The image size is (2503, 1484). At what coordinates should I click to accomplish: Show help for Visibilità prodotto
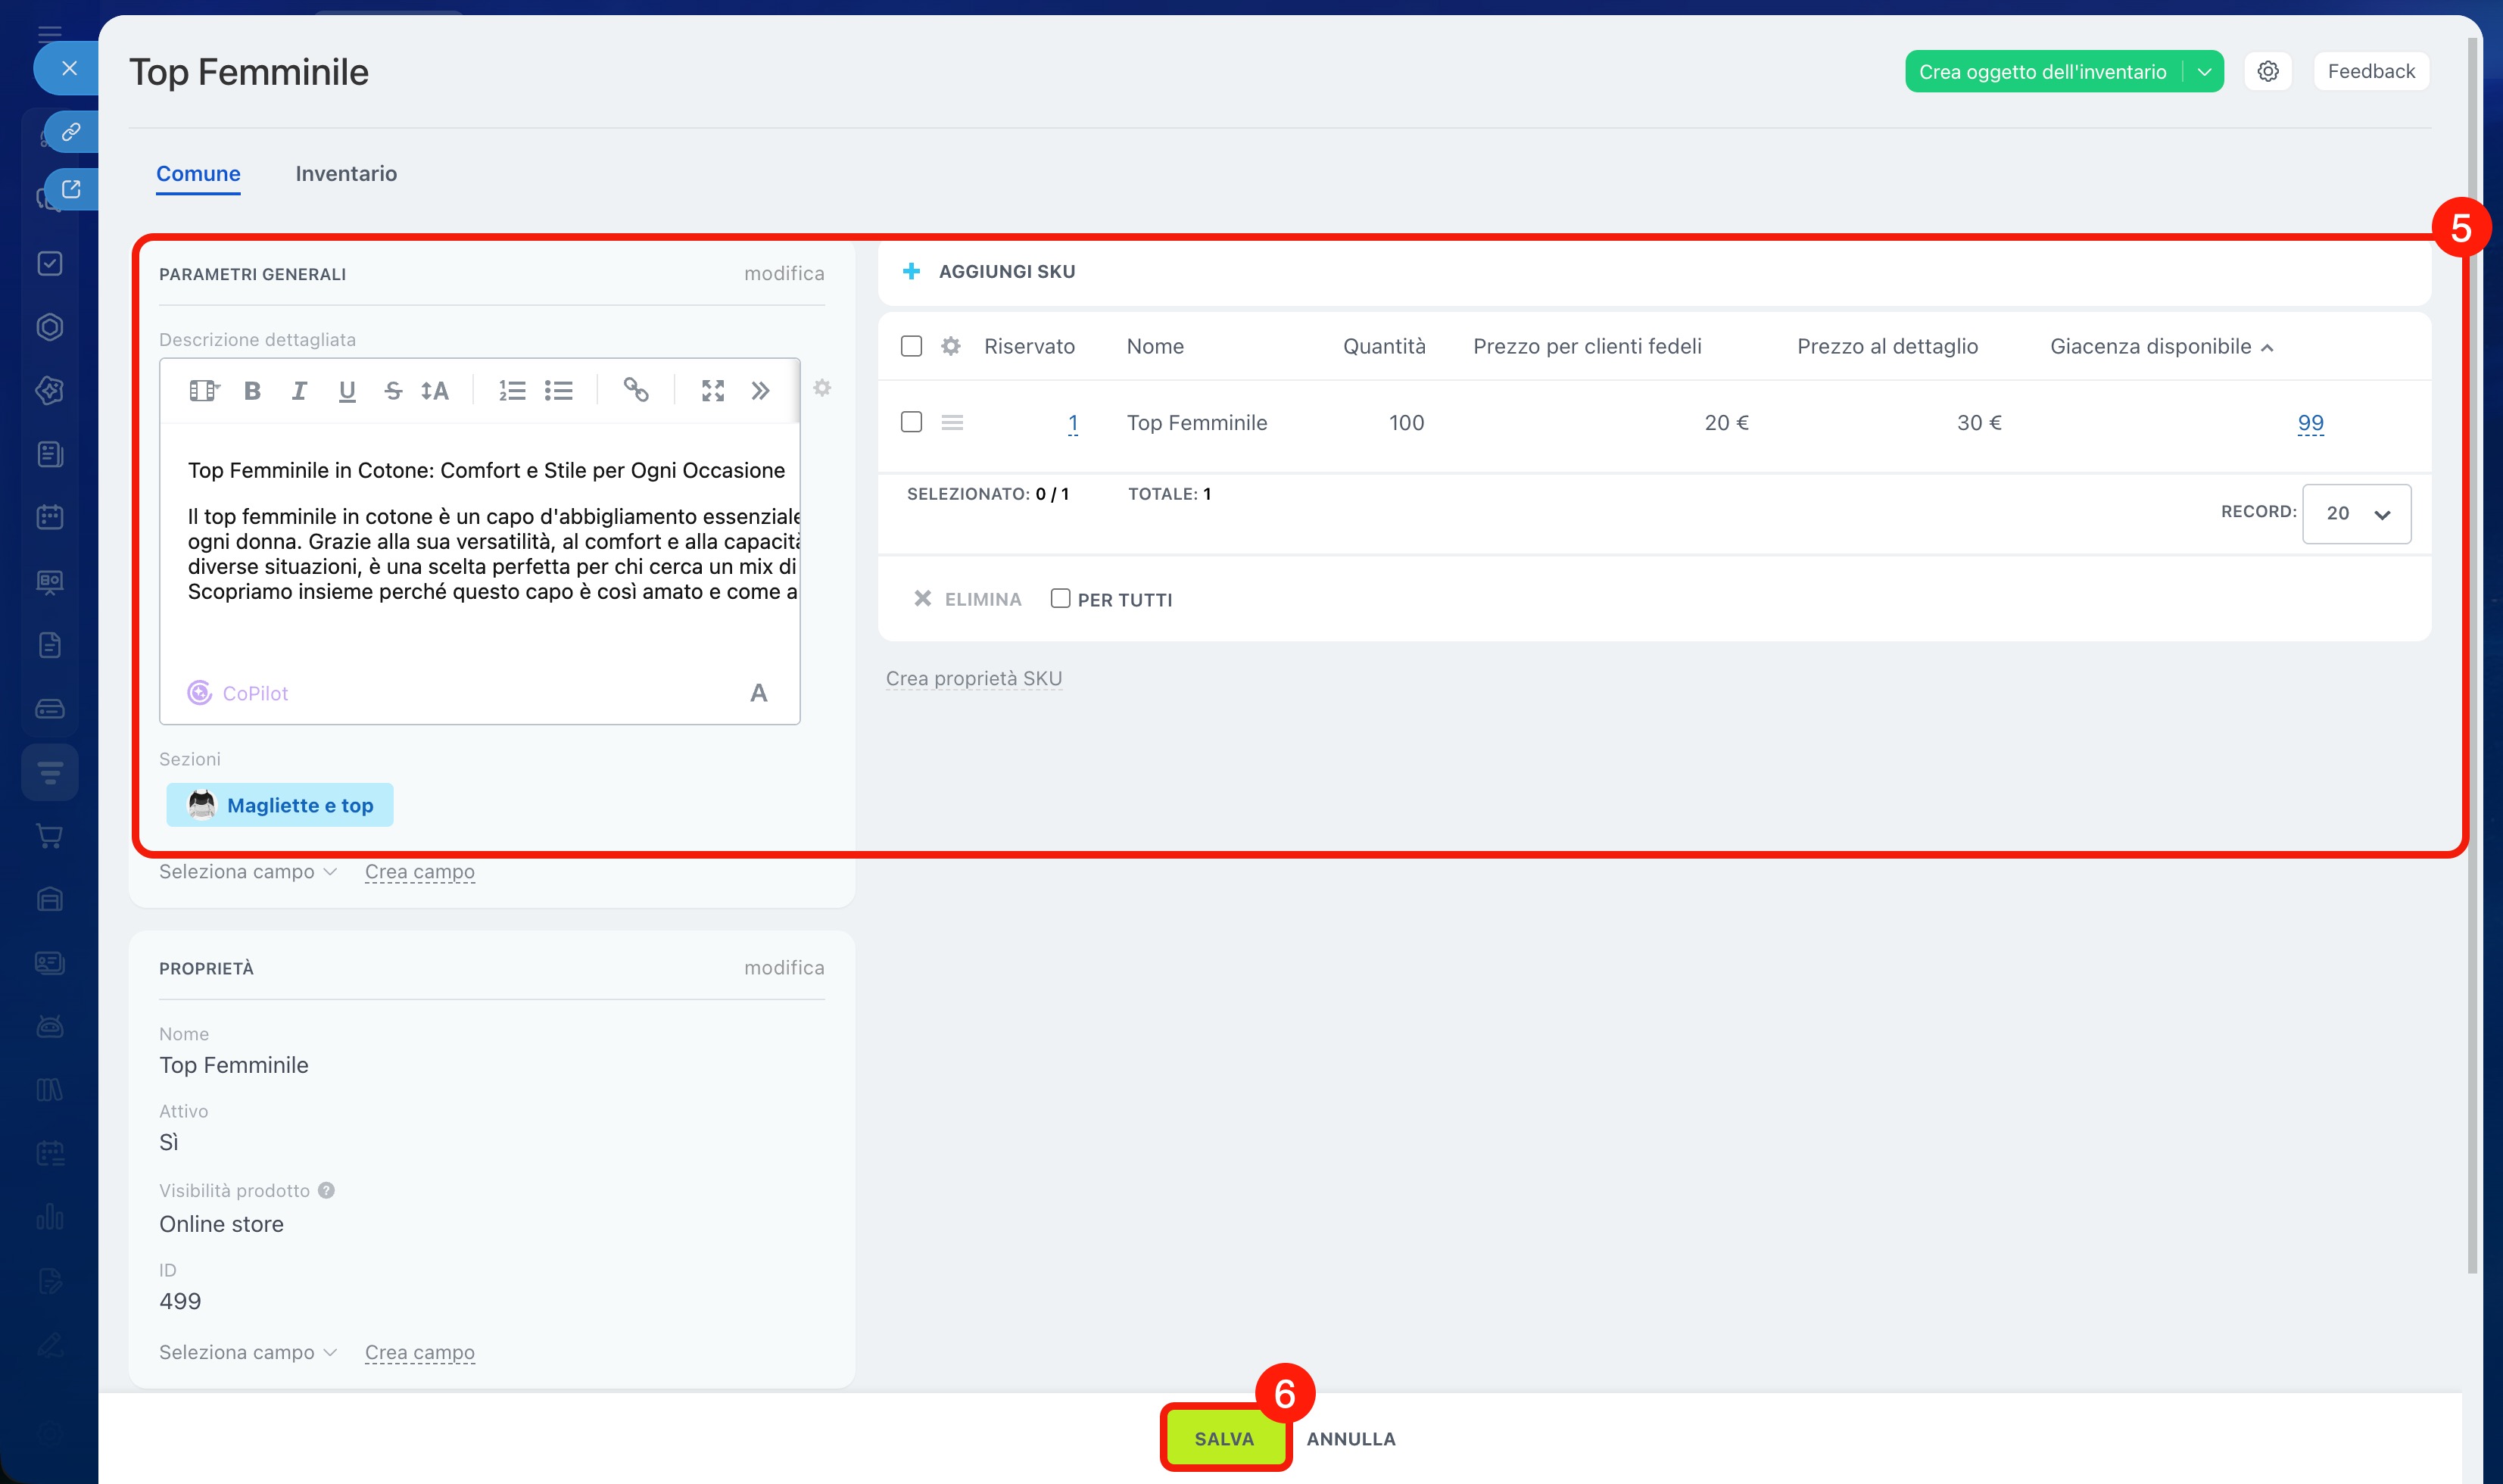click(326, 1190)
